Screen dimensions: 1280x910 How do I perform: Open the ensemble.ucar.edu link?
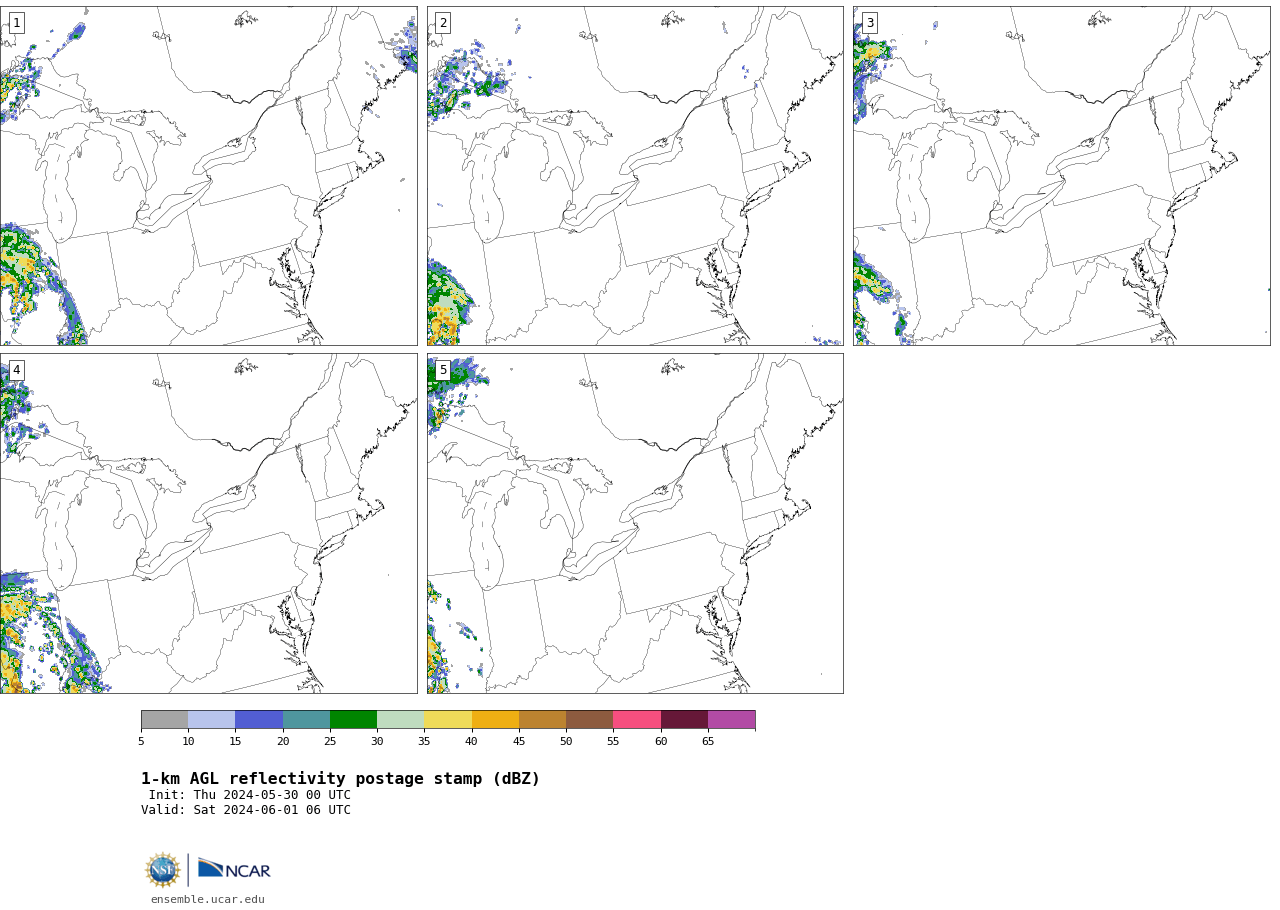click(208, 899)
